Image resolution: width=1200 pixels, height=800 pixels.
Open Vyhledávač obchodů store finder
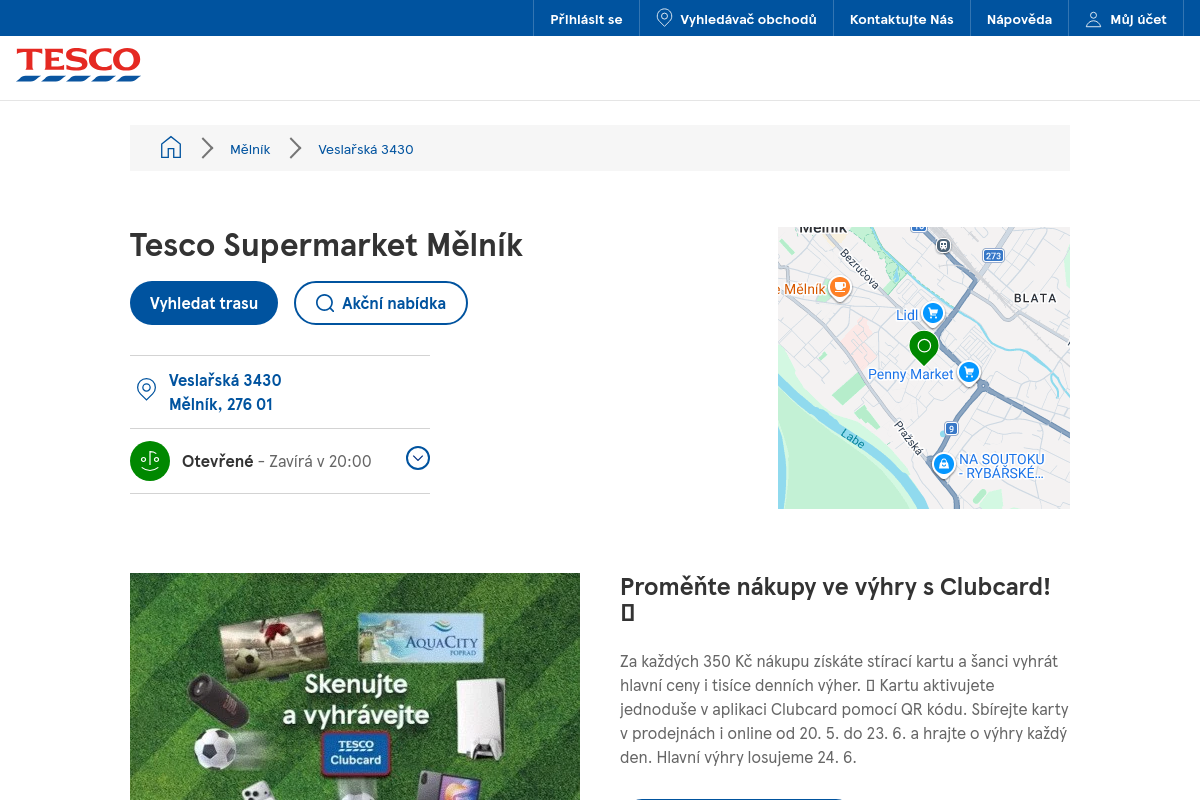tap(736, 19)
